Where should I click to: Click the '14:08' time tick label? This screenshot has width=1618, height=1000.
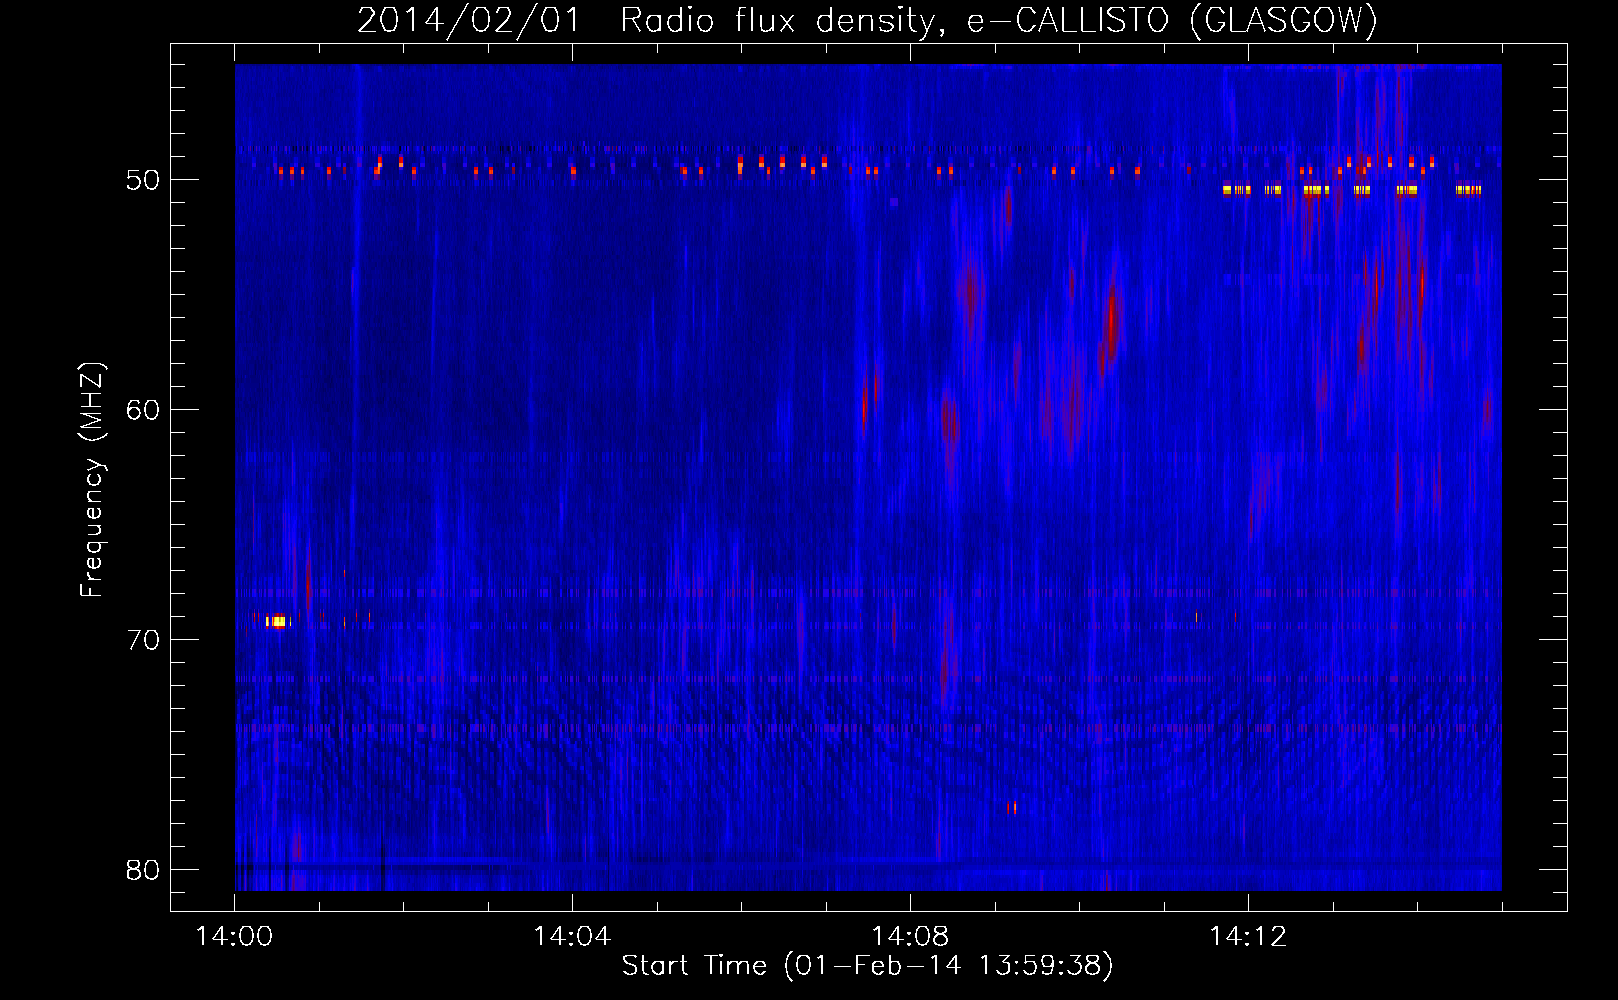point(910,937)
